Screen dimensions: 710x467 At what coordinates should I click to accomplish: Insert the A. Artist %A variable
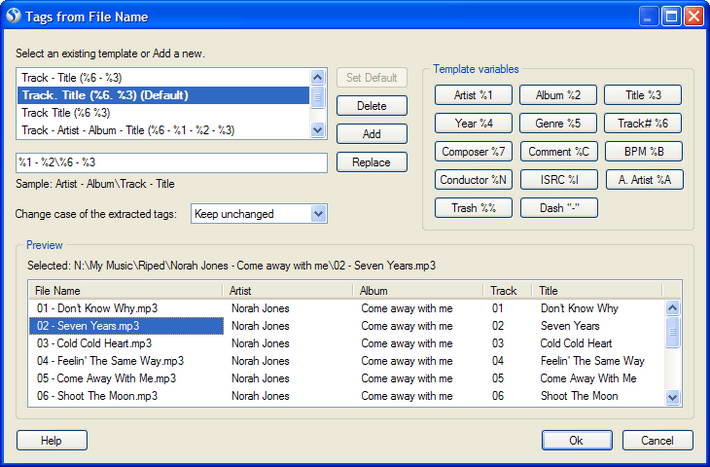click(645, 180)
